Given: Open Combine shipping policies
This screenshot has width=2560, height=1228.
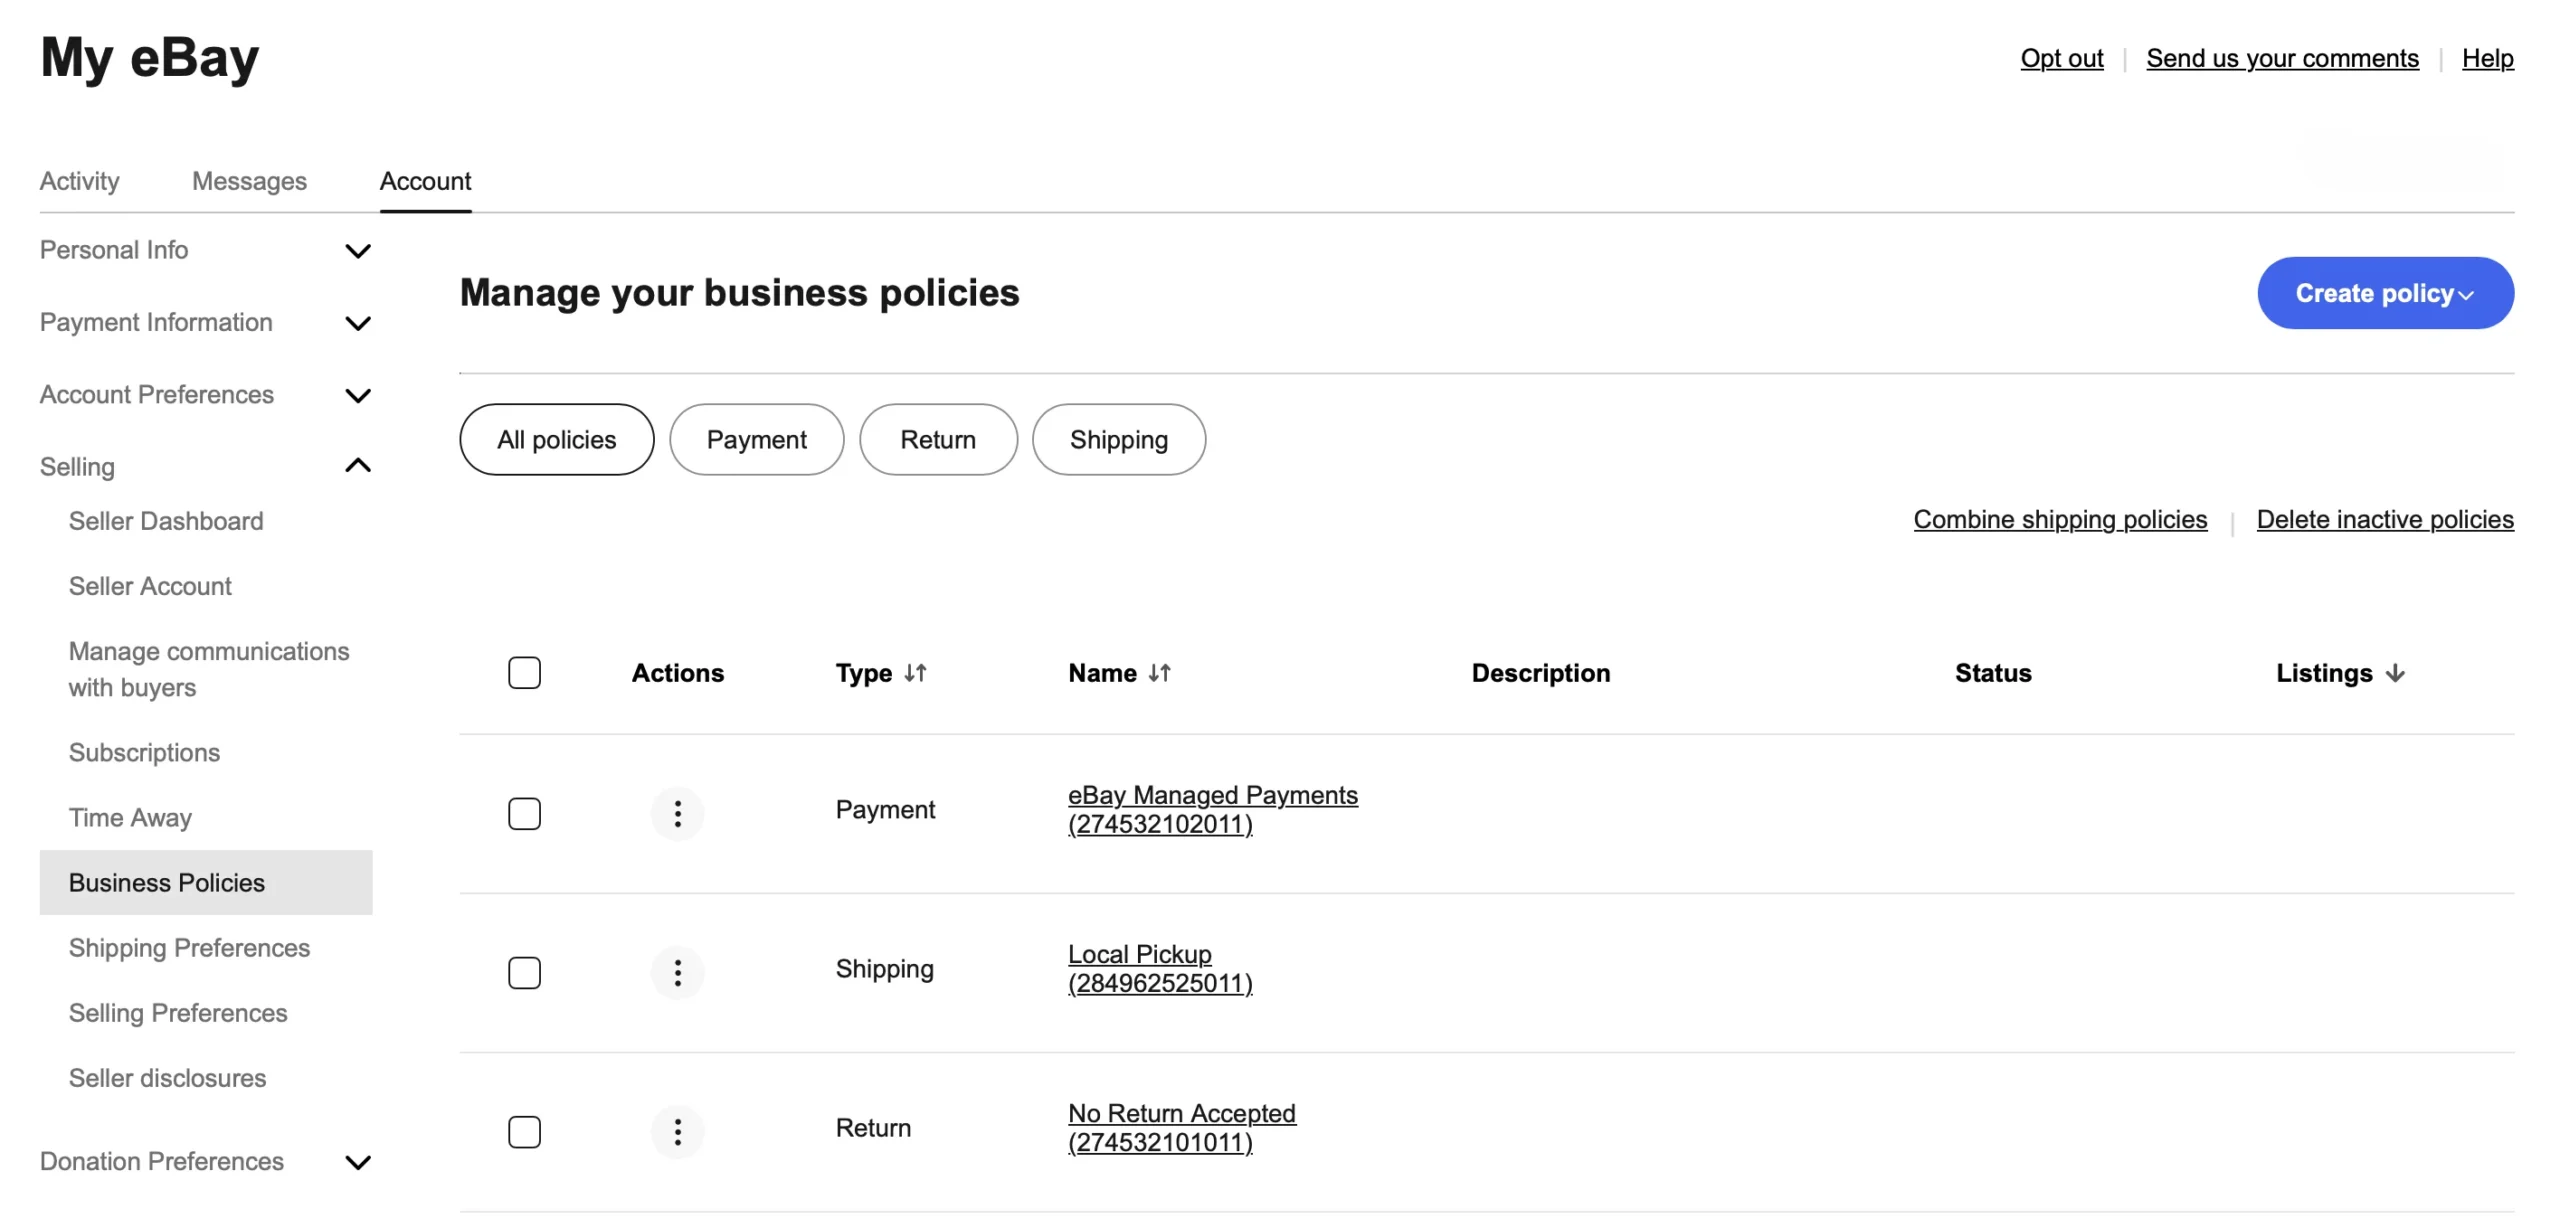Looking at the screenshot, I should click(2059, 519).
